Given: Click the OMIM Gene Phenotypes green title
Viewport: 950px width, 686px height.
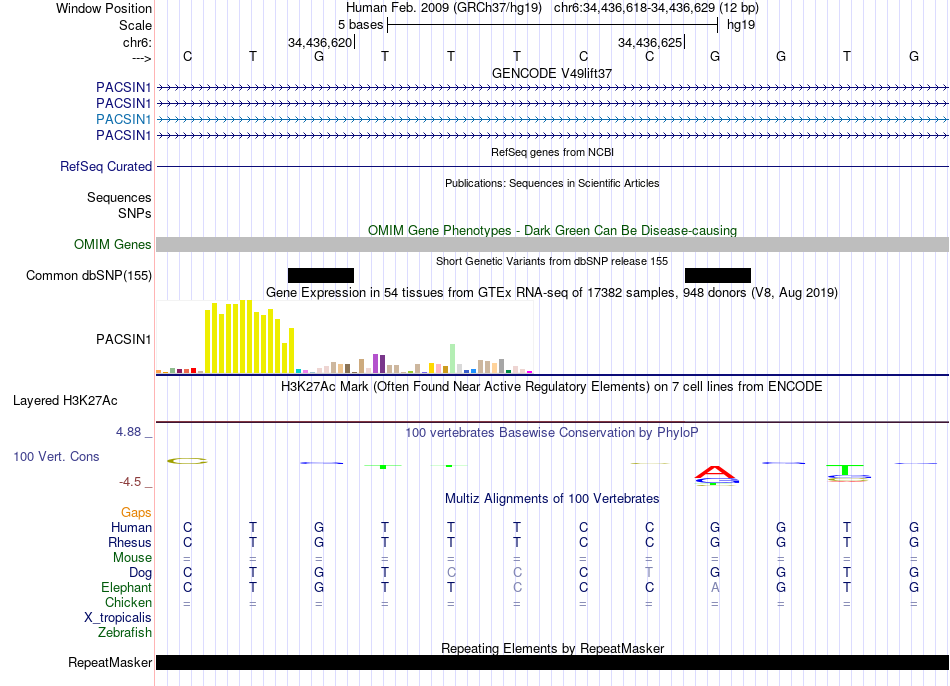Looking at the screenshot, I should tap(552, 230).
